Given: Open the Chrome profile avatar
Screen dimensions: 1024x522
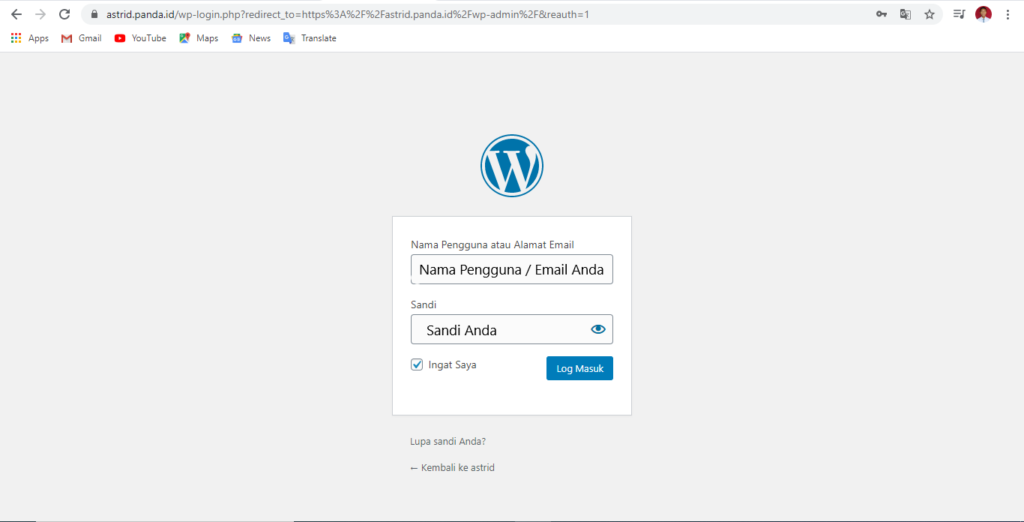Looking at the screenshot, I should click(984, 14).
